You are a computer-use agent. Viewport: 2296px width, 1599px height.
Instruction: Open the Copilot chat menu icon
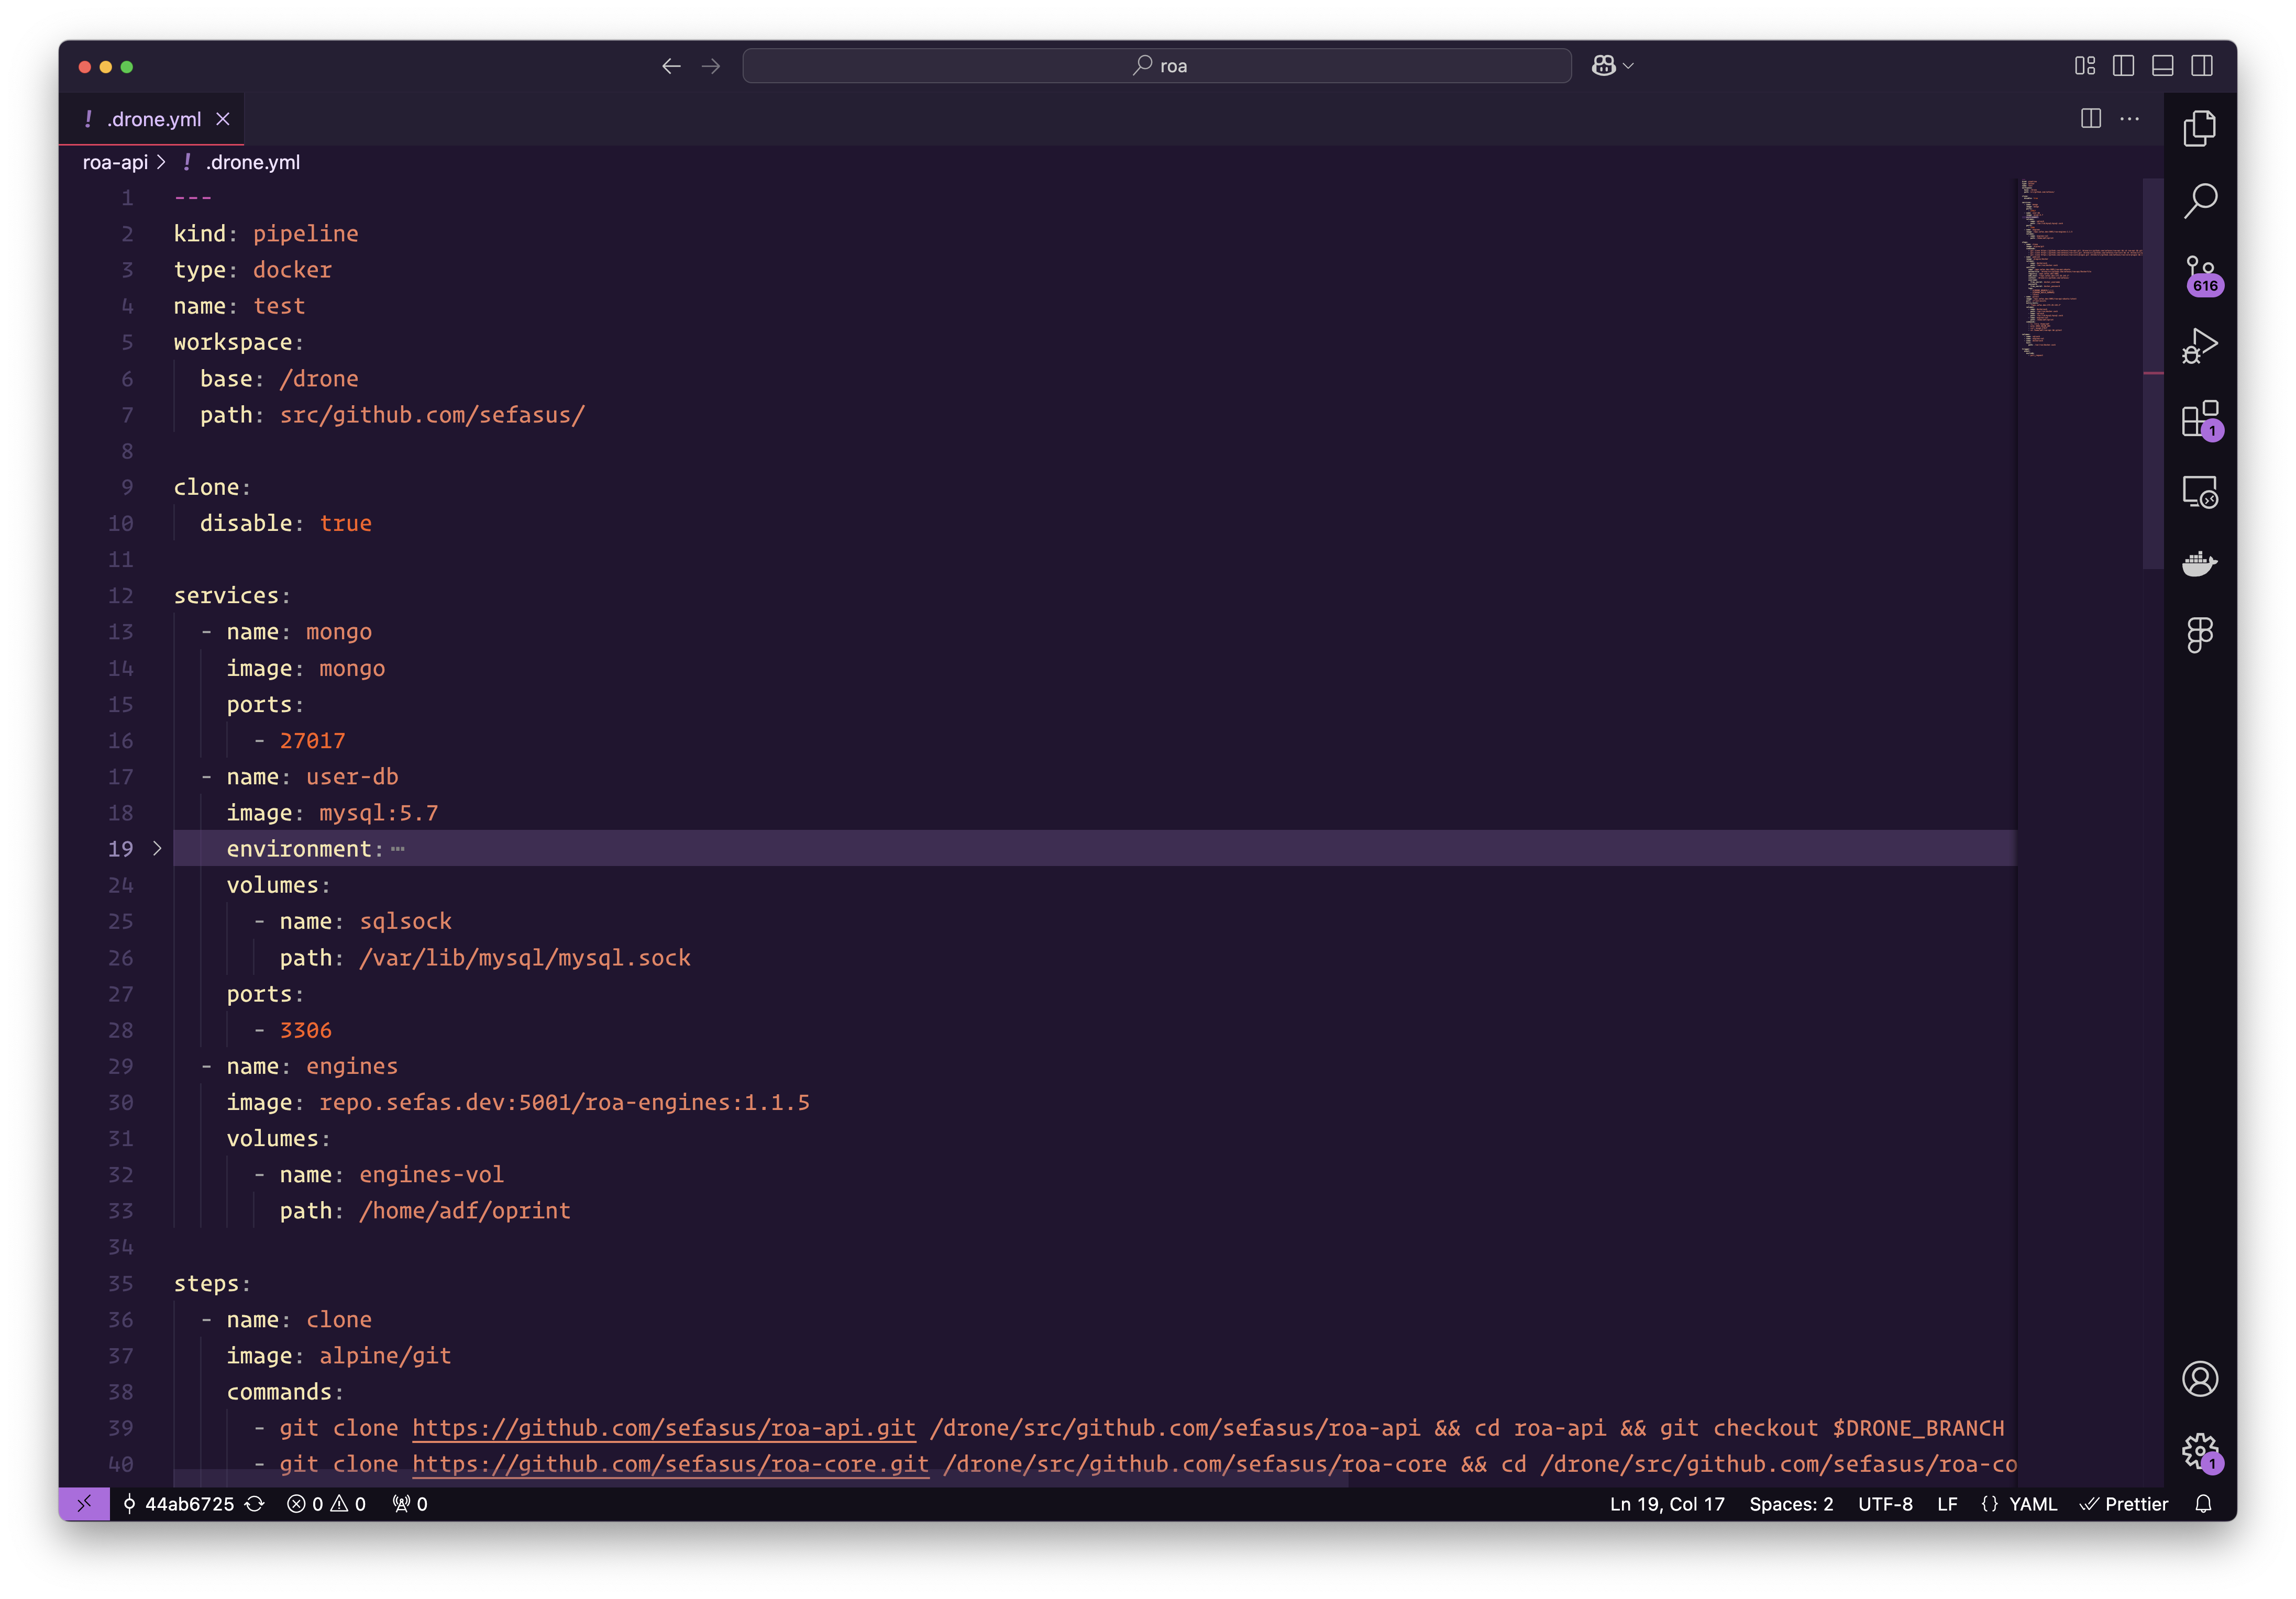point(1603,66)
